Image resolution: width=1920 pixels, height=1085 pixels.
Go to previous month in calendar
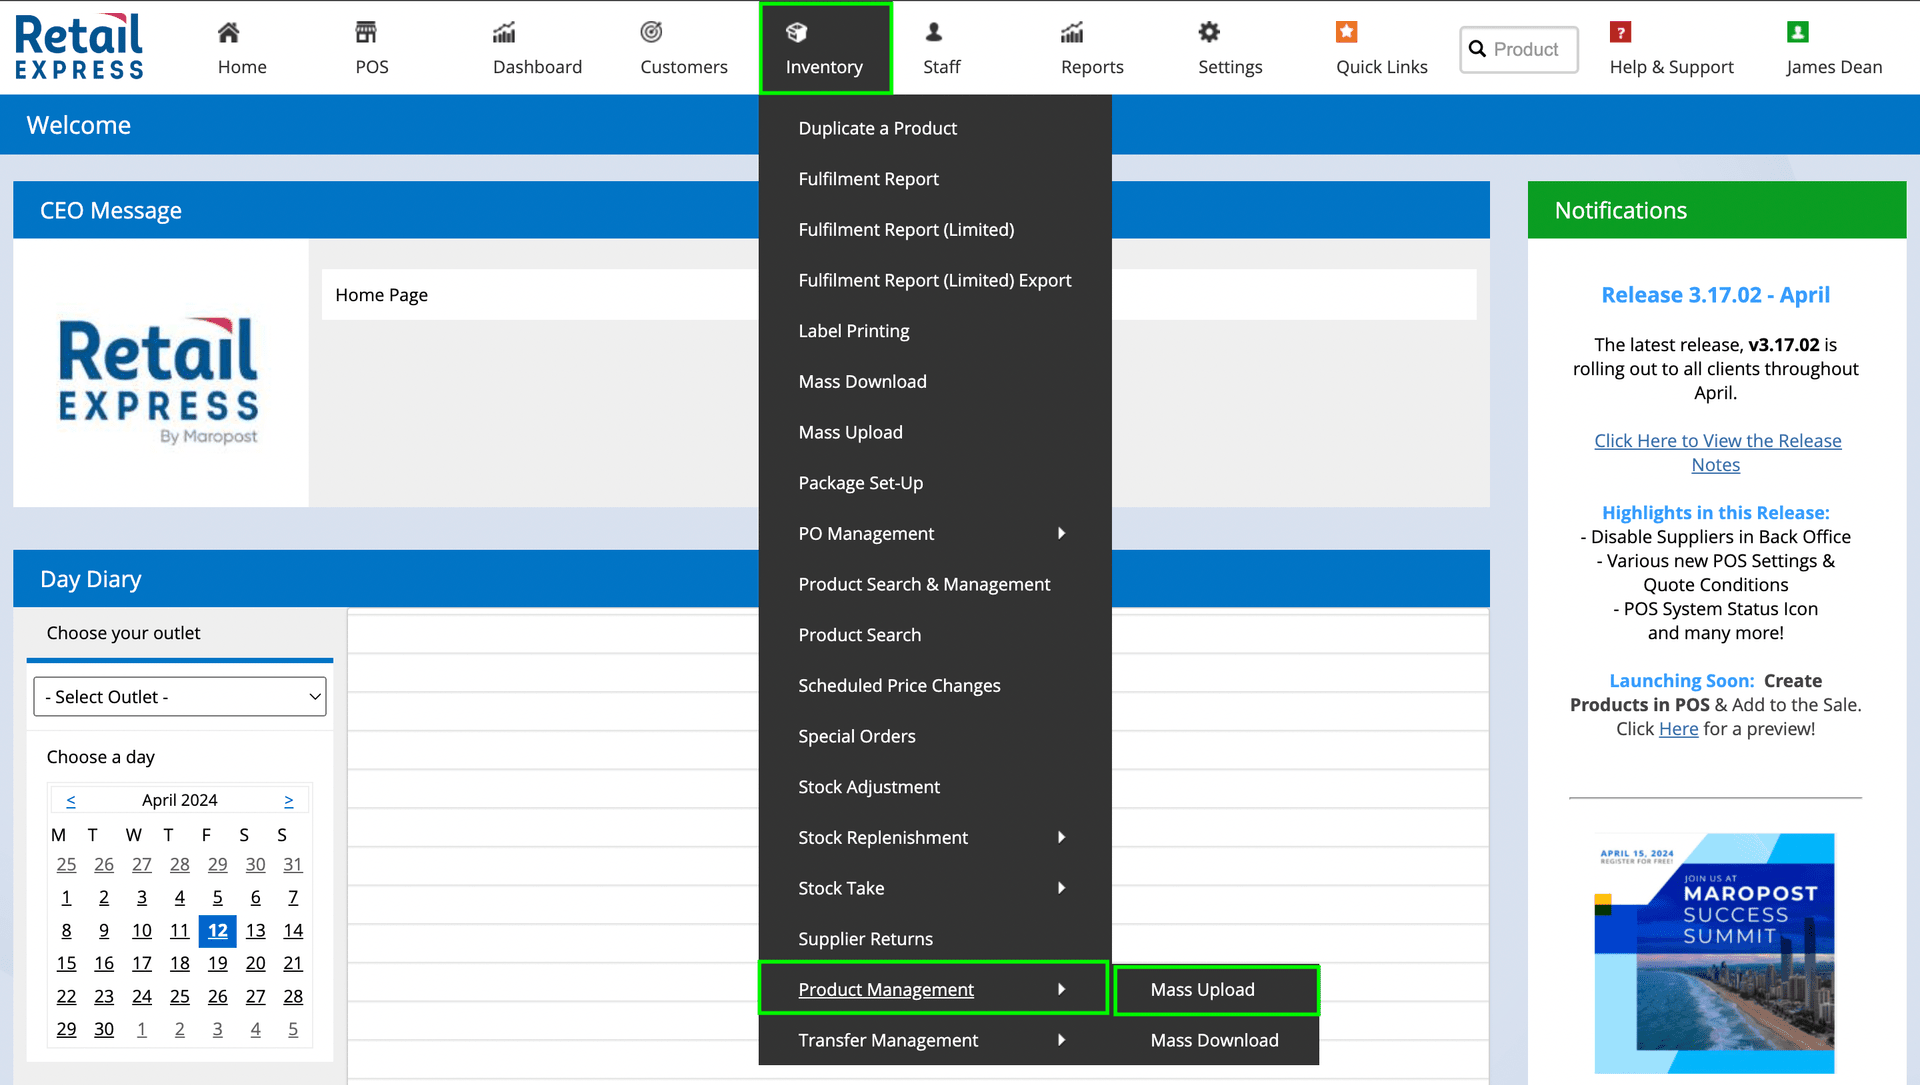(71, 801)
